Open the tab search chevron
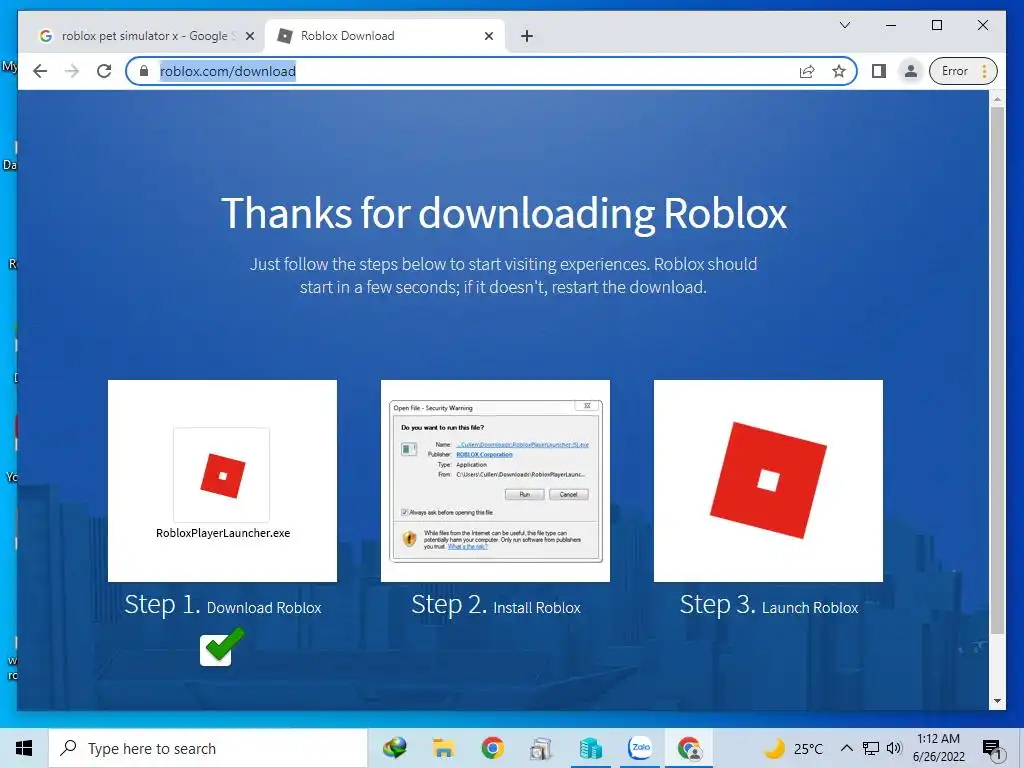 click(x=844, y=25)
